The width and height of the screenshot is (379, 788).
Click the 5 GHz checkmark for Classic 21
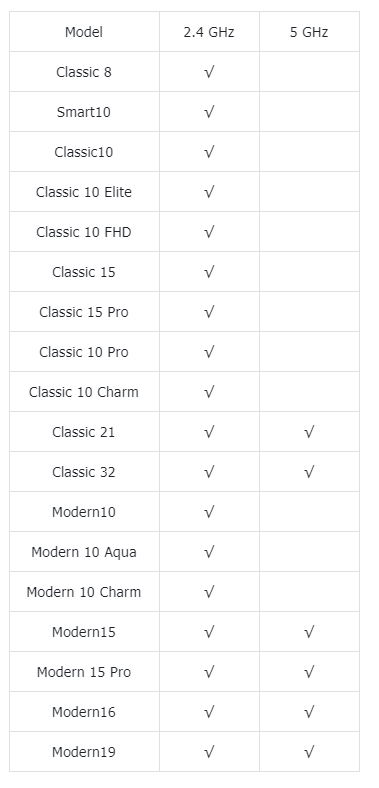309,432
